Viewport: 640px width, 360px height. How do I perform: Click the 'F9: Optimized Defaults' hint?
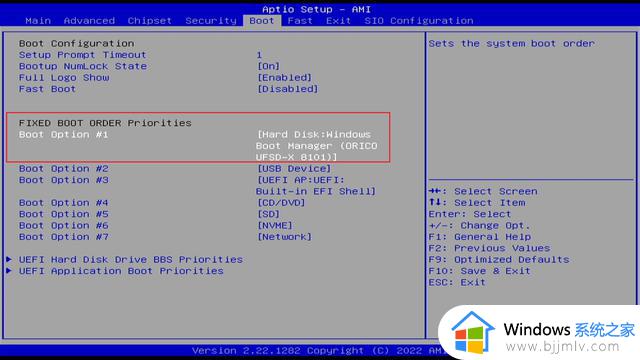(x=499, y=260)
